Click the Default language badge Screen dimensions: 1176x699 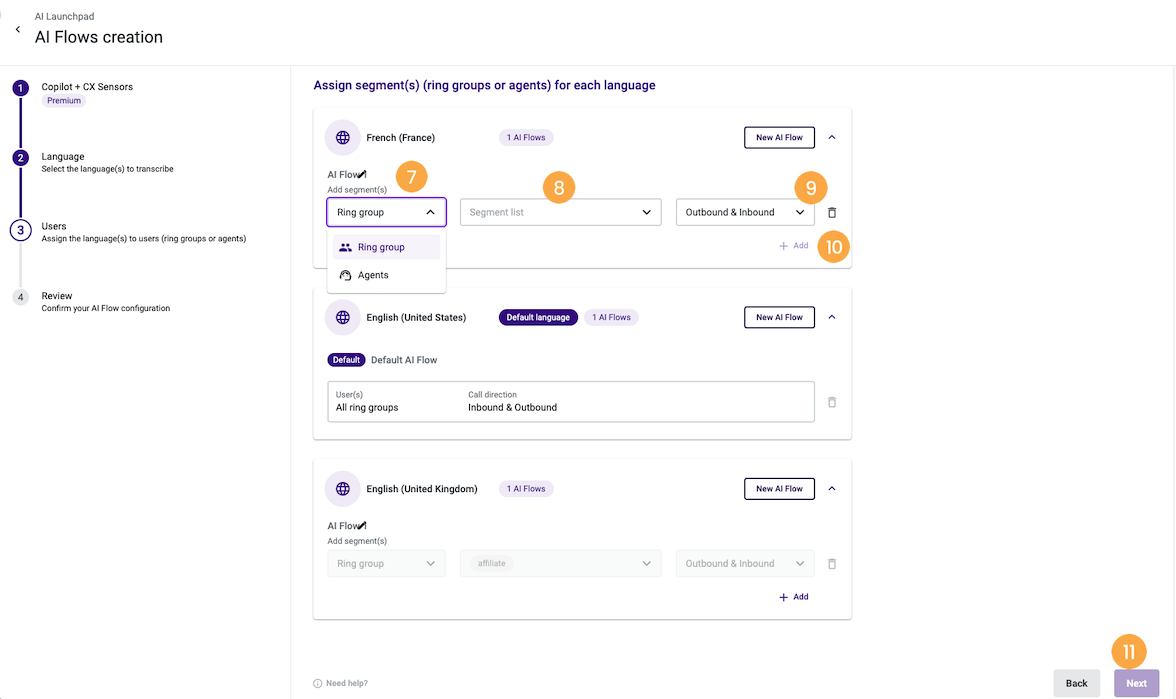point(538,317)
